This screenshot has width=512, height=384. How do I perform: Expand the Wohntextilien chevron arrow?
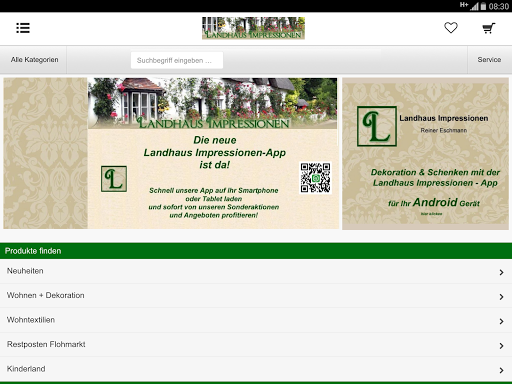pos(501,321)
